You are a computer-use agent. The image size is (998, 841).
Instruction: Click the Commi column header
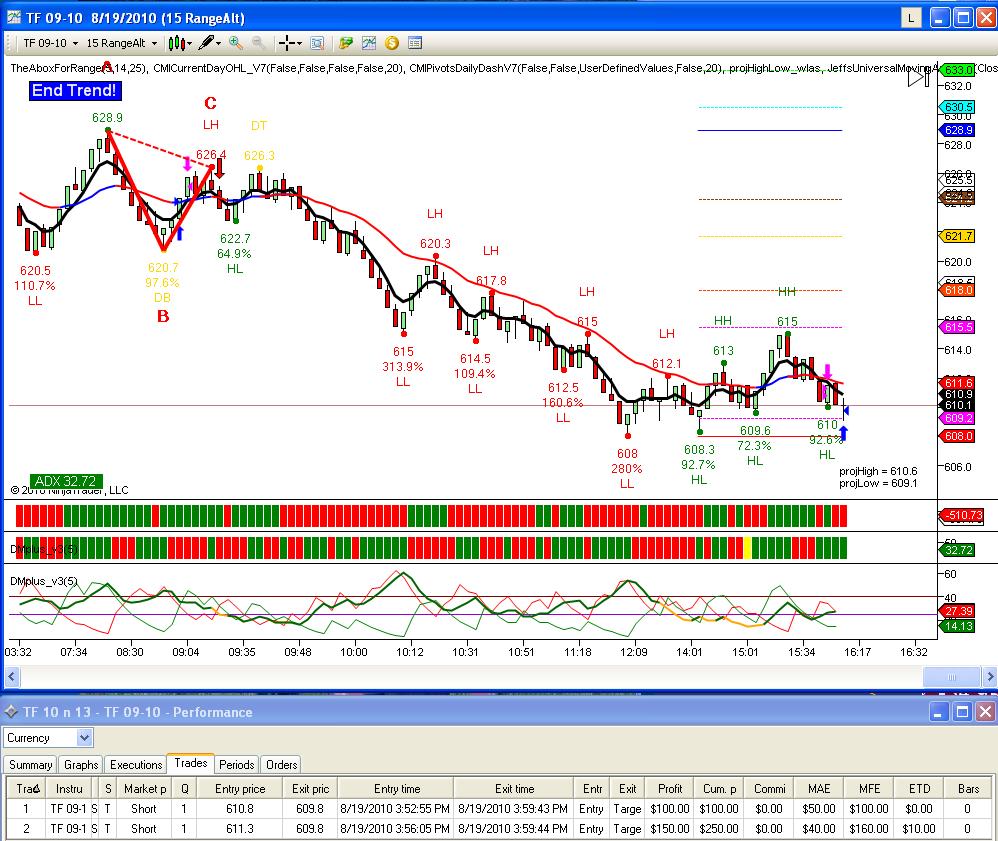pos(770,789)
